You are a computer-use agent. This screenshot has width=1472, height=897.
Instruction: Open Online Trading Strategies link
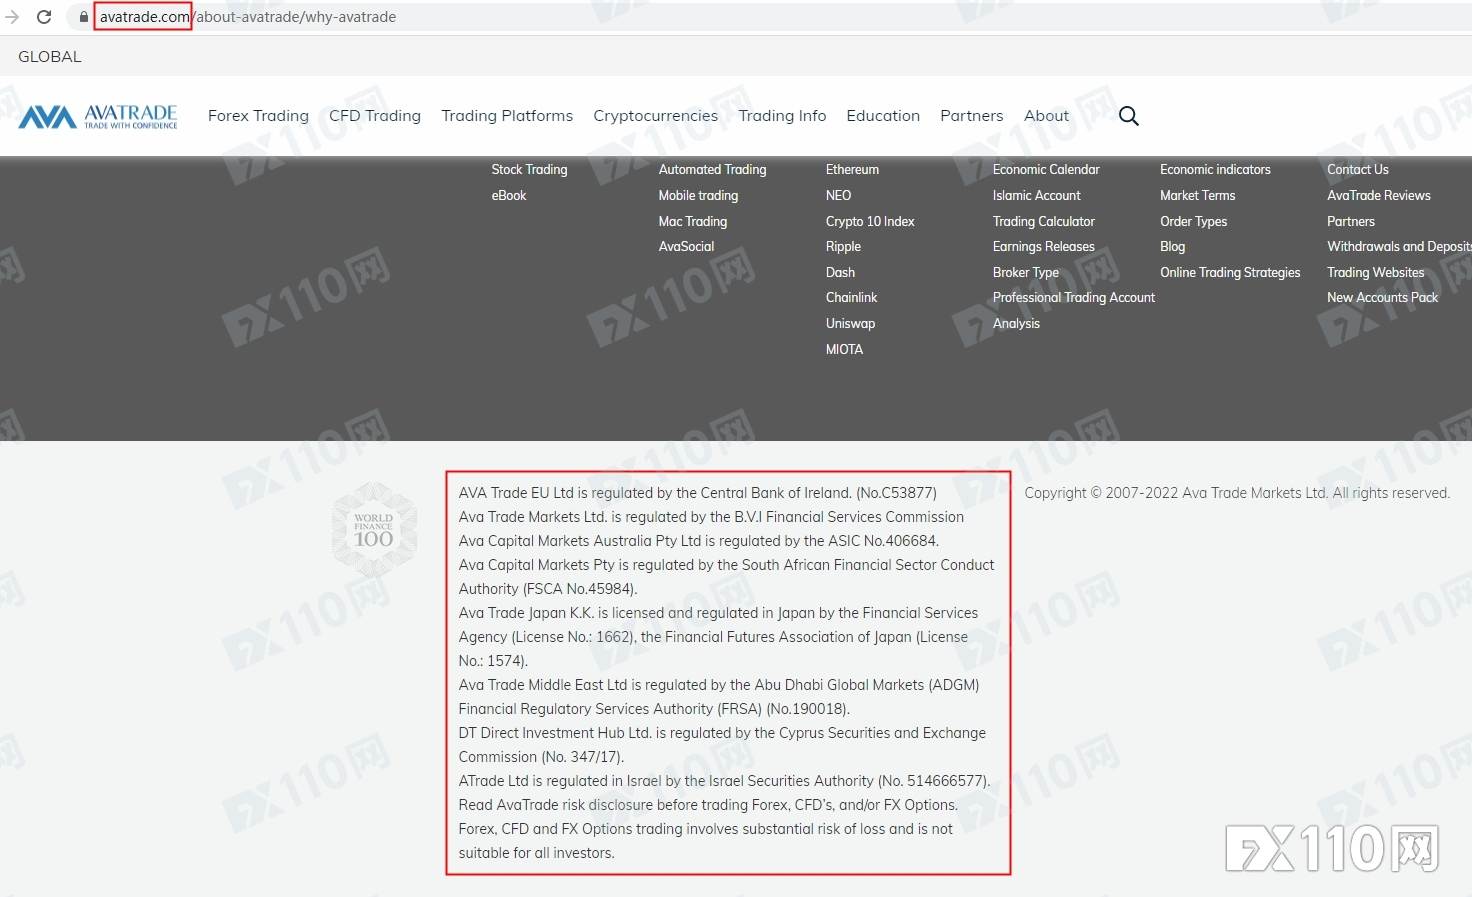coord(1230,273)
